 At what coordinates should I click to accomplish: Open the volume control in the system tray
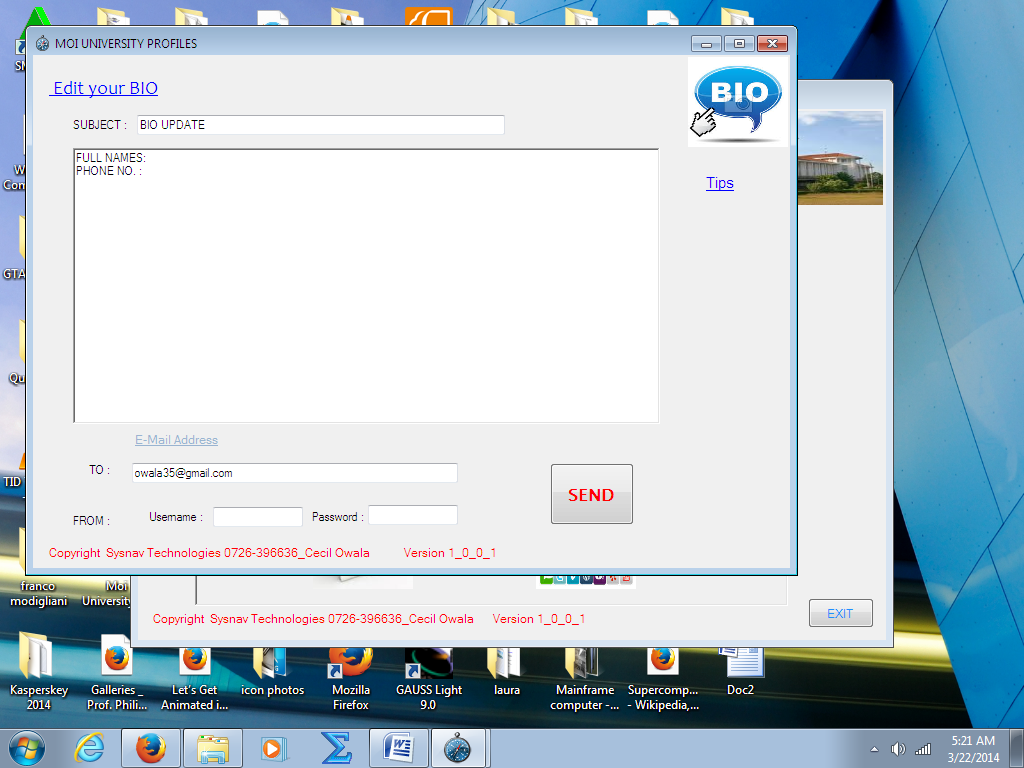pyautogui.click(x=898, y=749)
